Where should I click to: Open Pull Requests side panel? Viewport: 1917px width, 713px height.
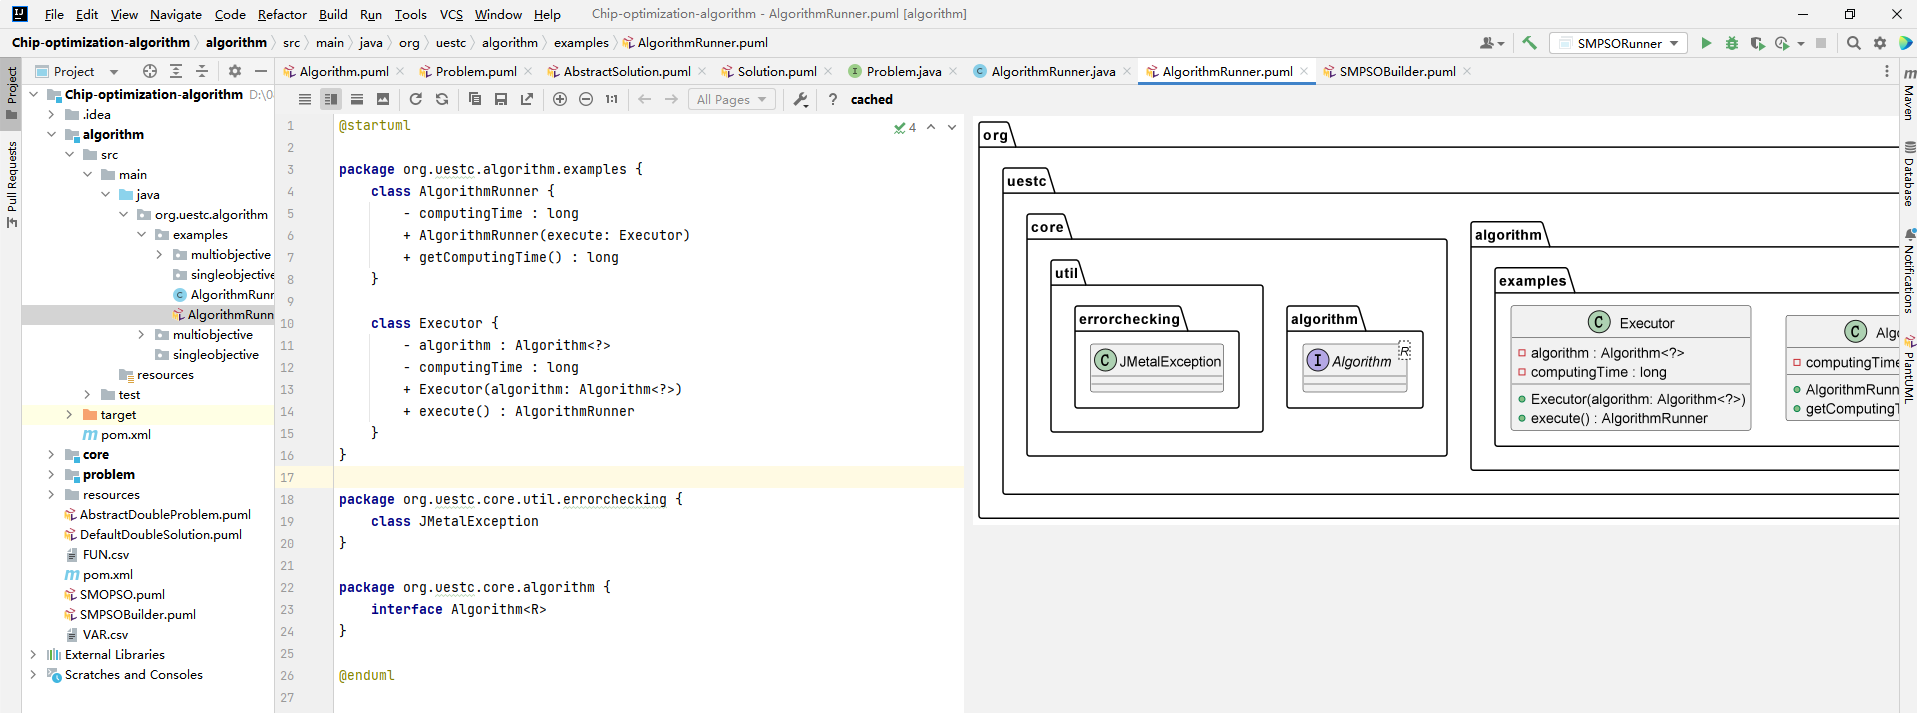[12, 184]
